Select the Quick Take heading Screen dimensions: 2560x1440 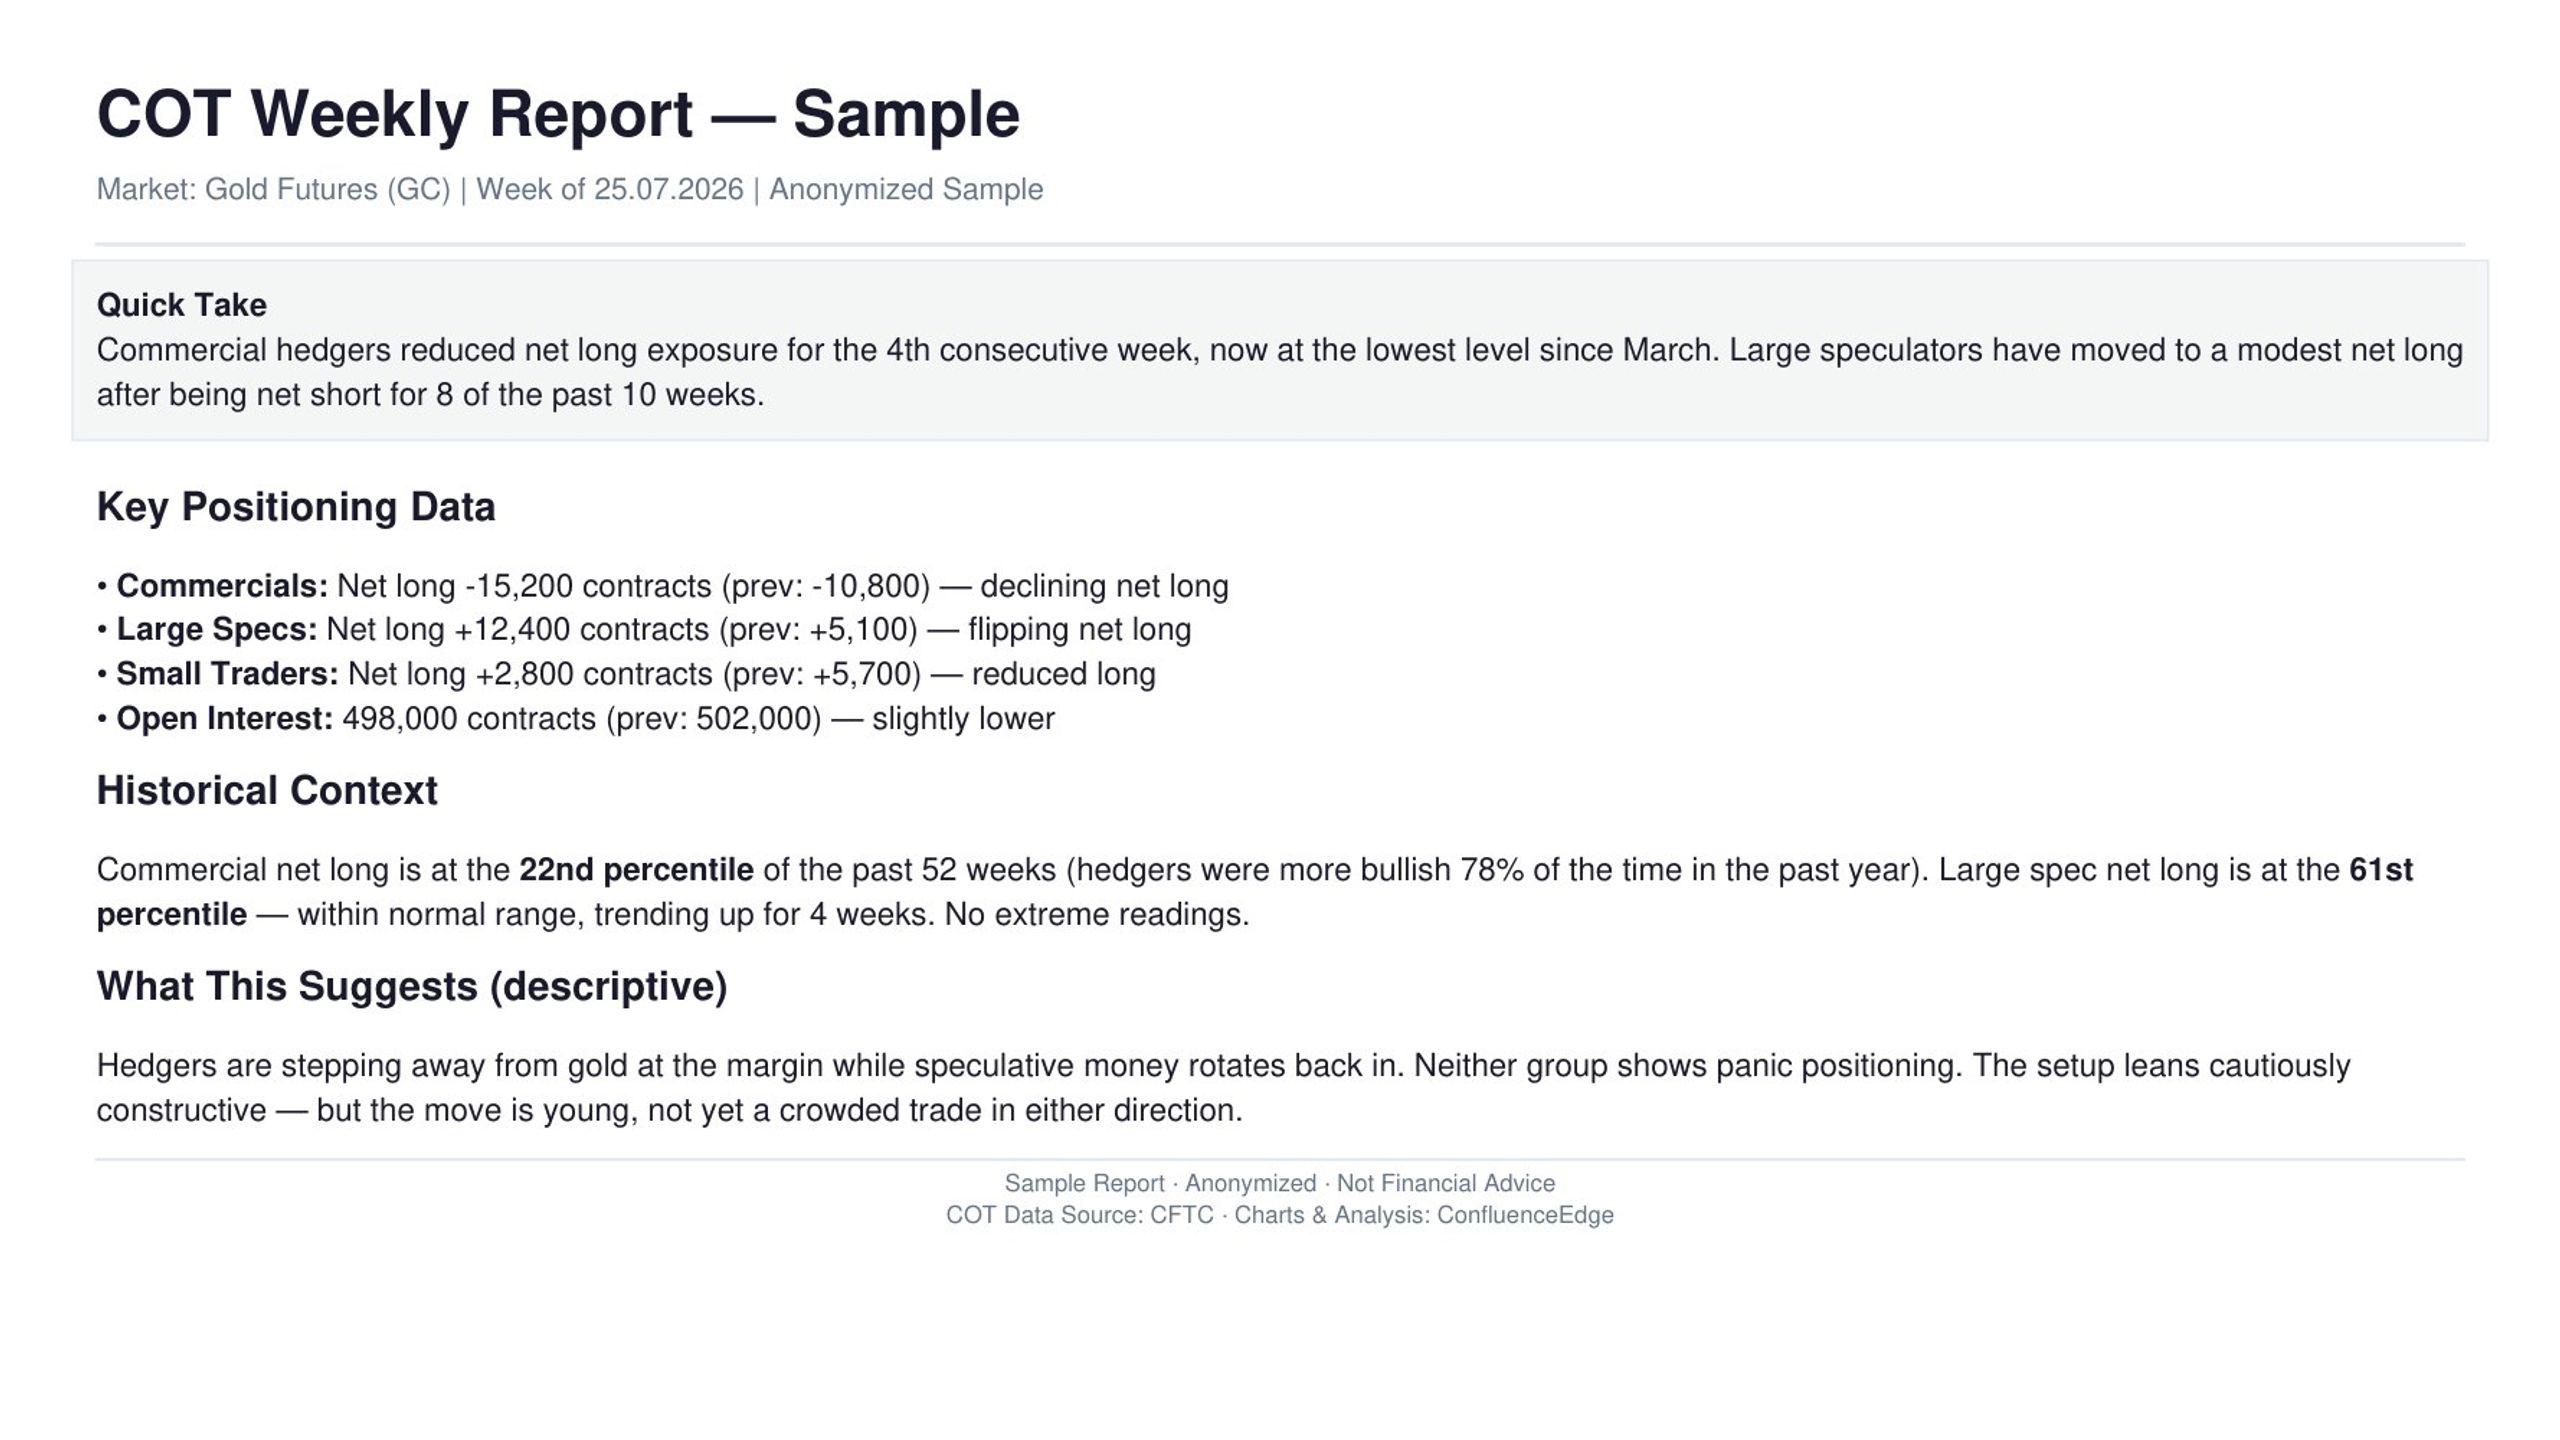click(181, 305)
